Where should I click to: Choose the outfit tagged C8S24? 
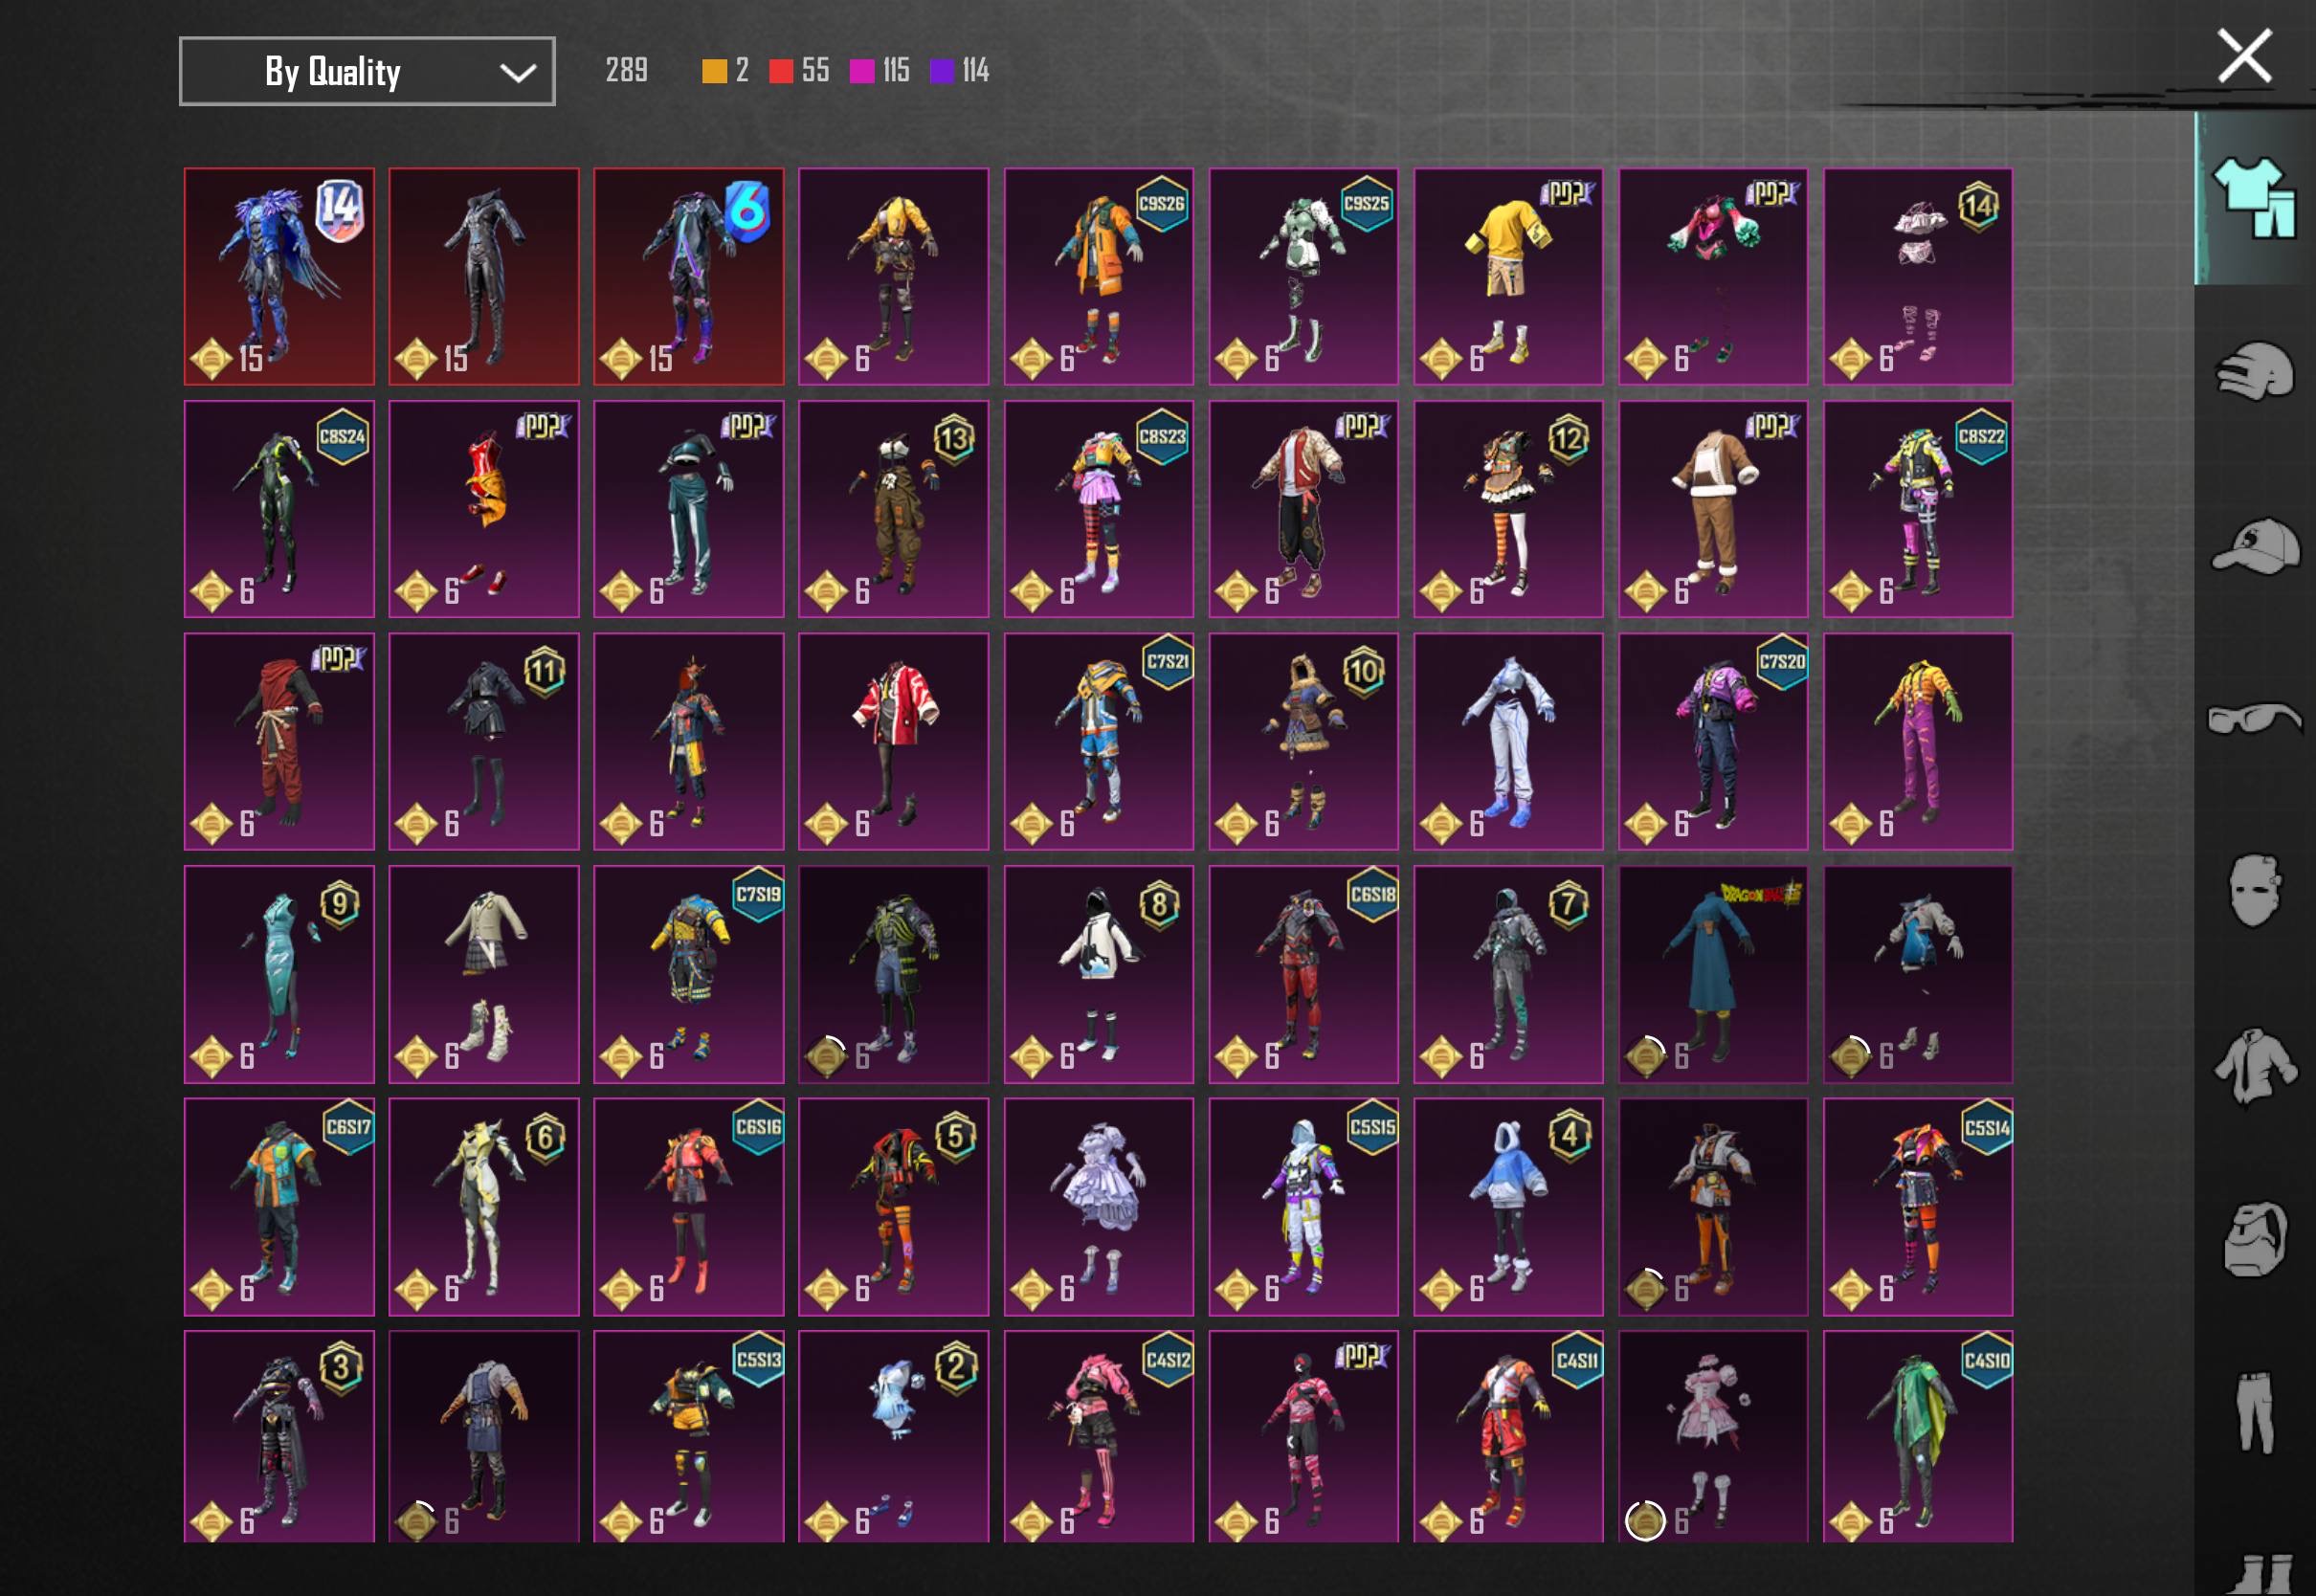pyautogui.click(x=279, y=509)
